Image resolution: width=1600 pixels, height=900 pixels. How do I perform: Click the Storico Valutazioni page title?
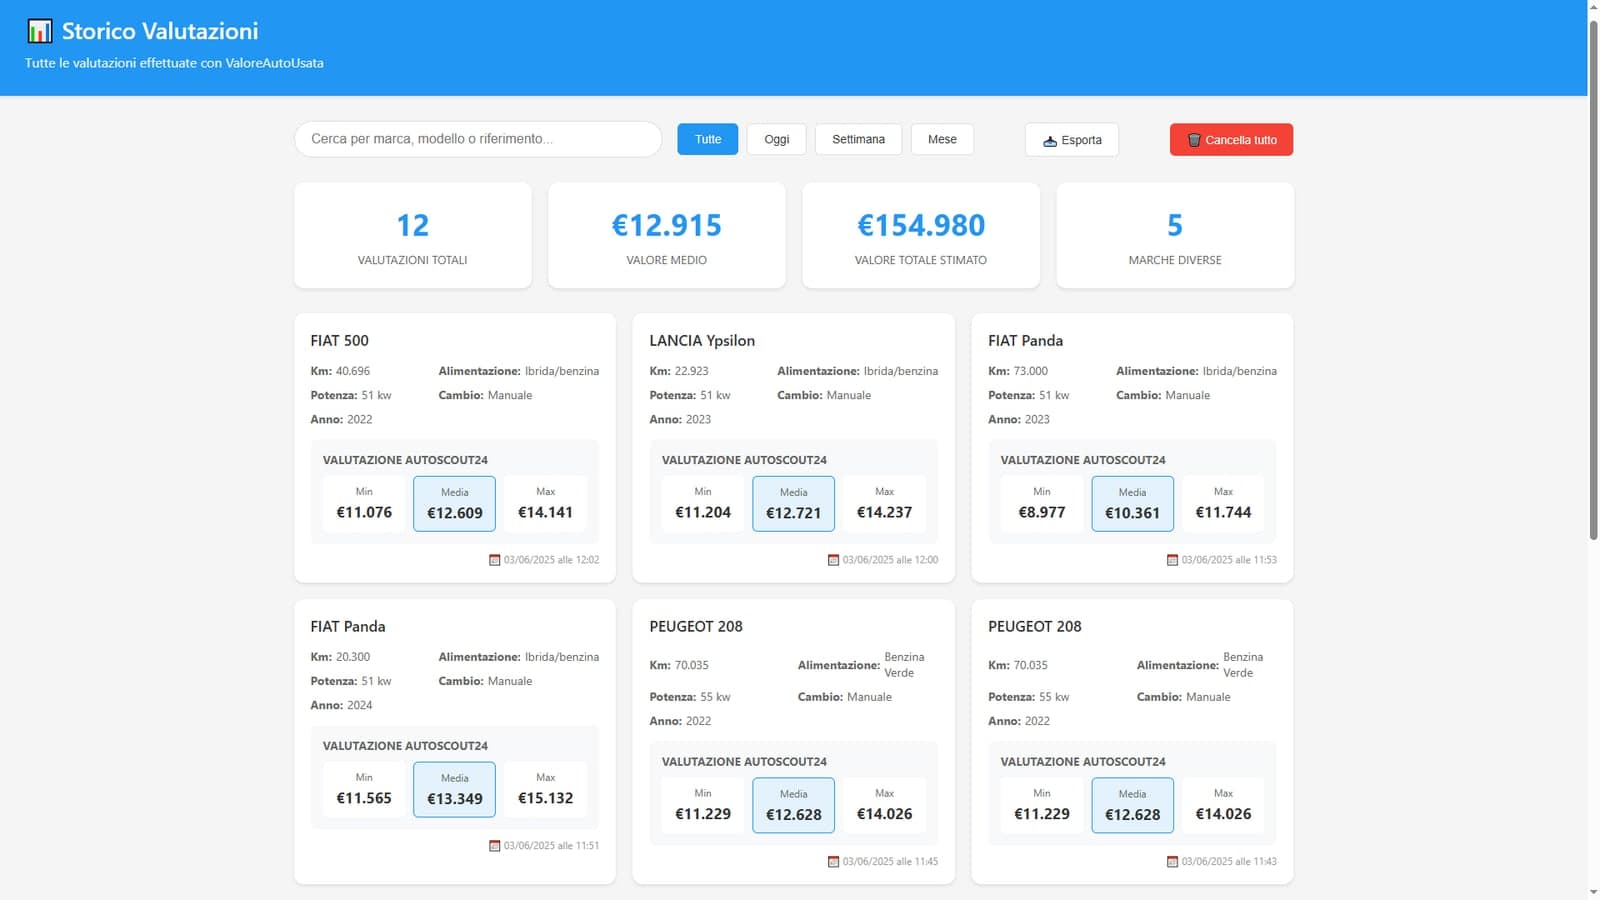[160, 31]
